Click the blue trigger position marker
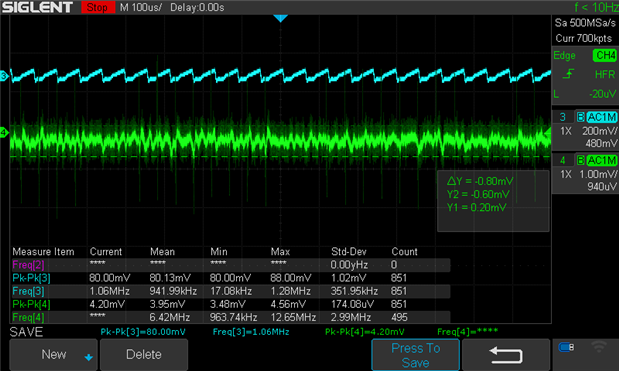This screenshot has width=619, height=371. pyautogui.click(x=280, y=18)
